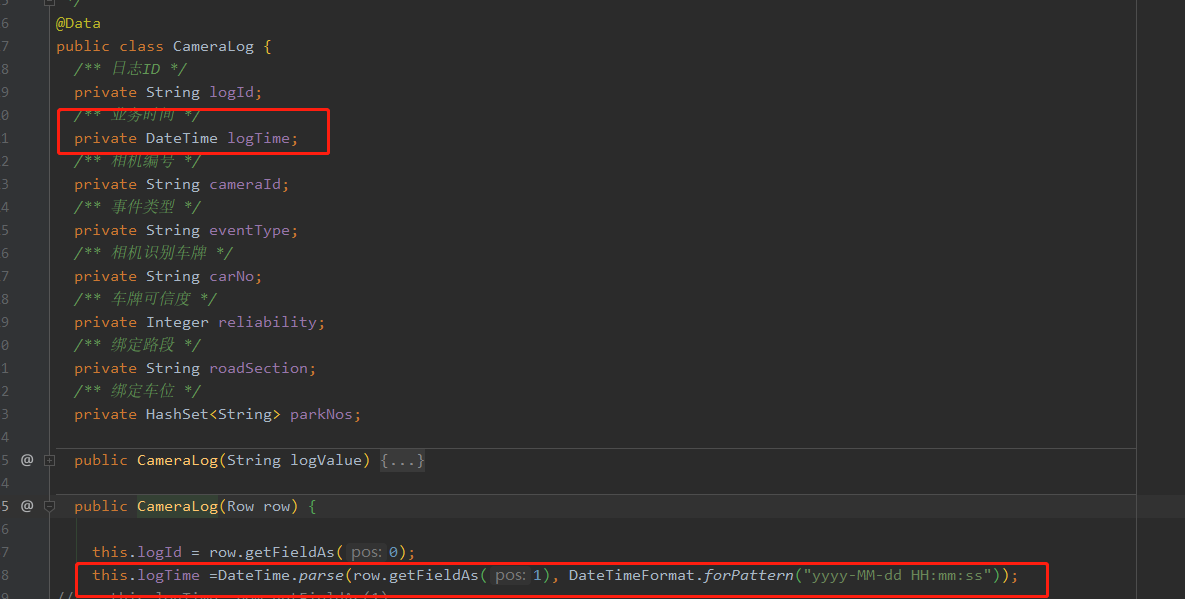The width and height of the screenshot is (1185, 599).
Task: Click the 事件类型 doc comment
Action: (137, 207)
